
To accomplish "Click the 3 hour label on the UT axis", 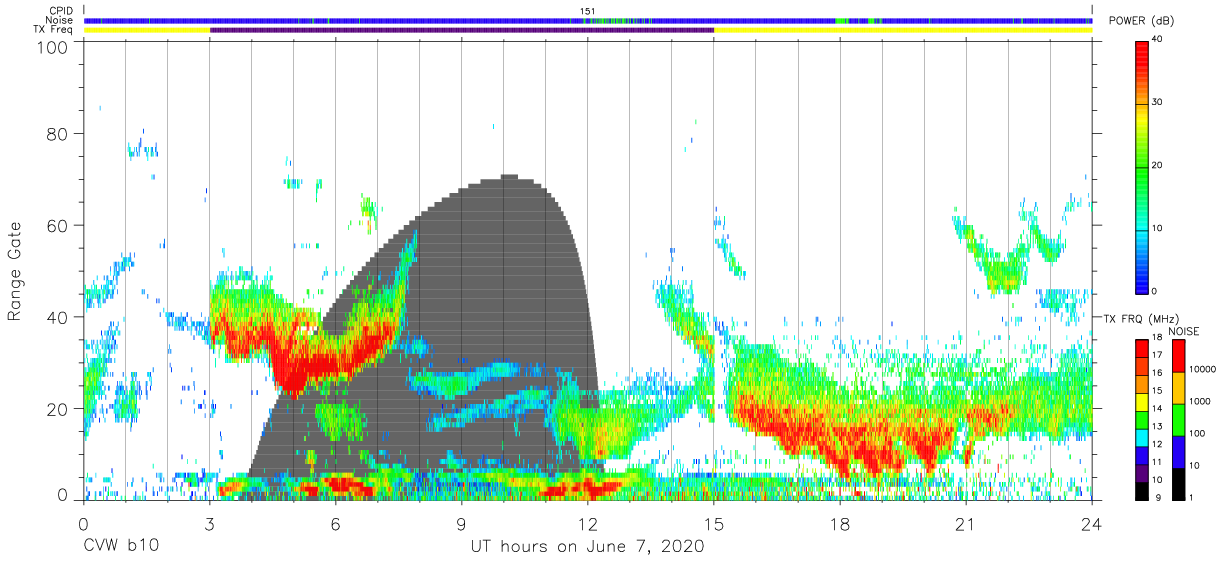I will coord(209,523).
